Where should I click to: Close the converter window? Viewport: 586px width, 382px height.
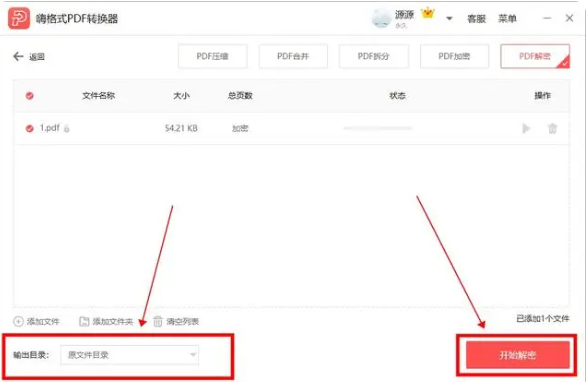[x=569, y=18]
